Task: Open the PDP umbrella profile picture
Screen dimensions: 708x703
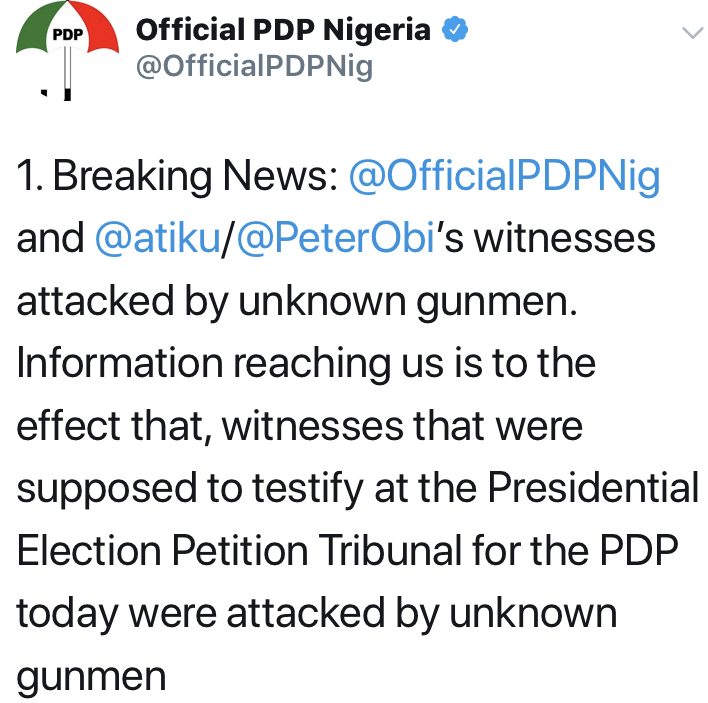Action: [x=67, y=51]
